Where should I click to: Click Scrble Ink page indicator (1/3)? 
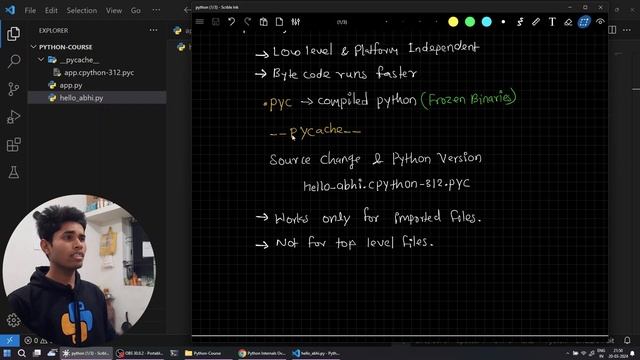342,22
